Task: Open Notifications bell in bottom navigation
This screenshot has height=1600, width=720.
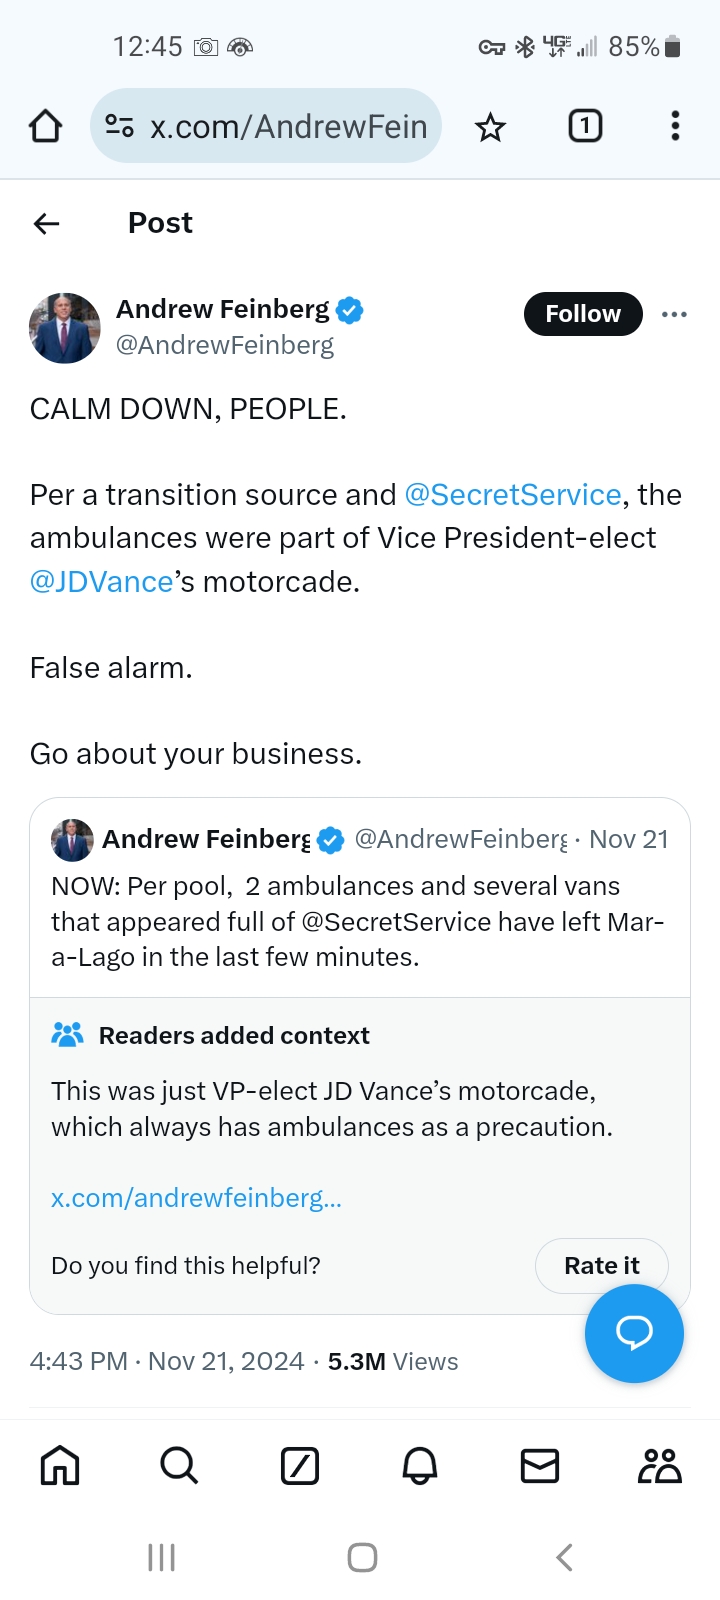Action: (420, 1466)
